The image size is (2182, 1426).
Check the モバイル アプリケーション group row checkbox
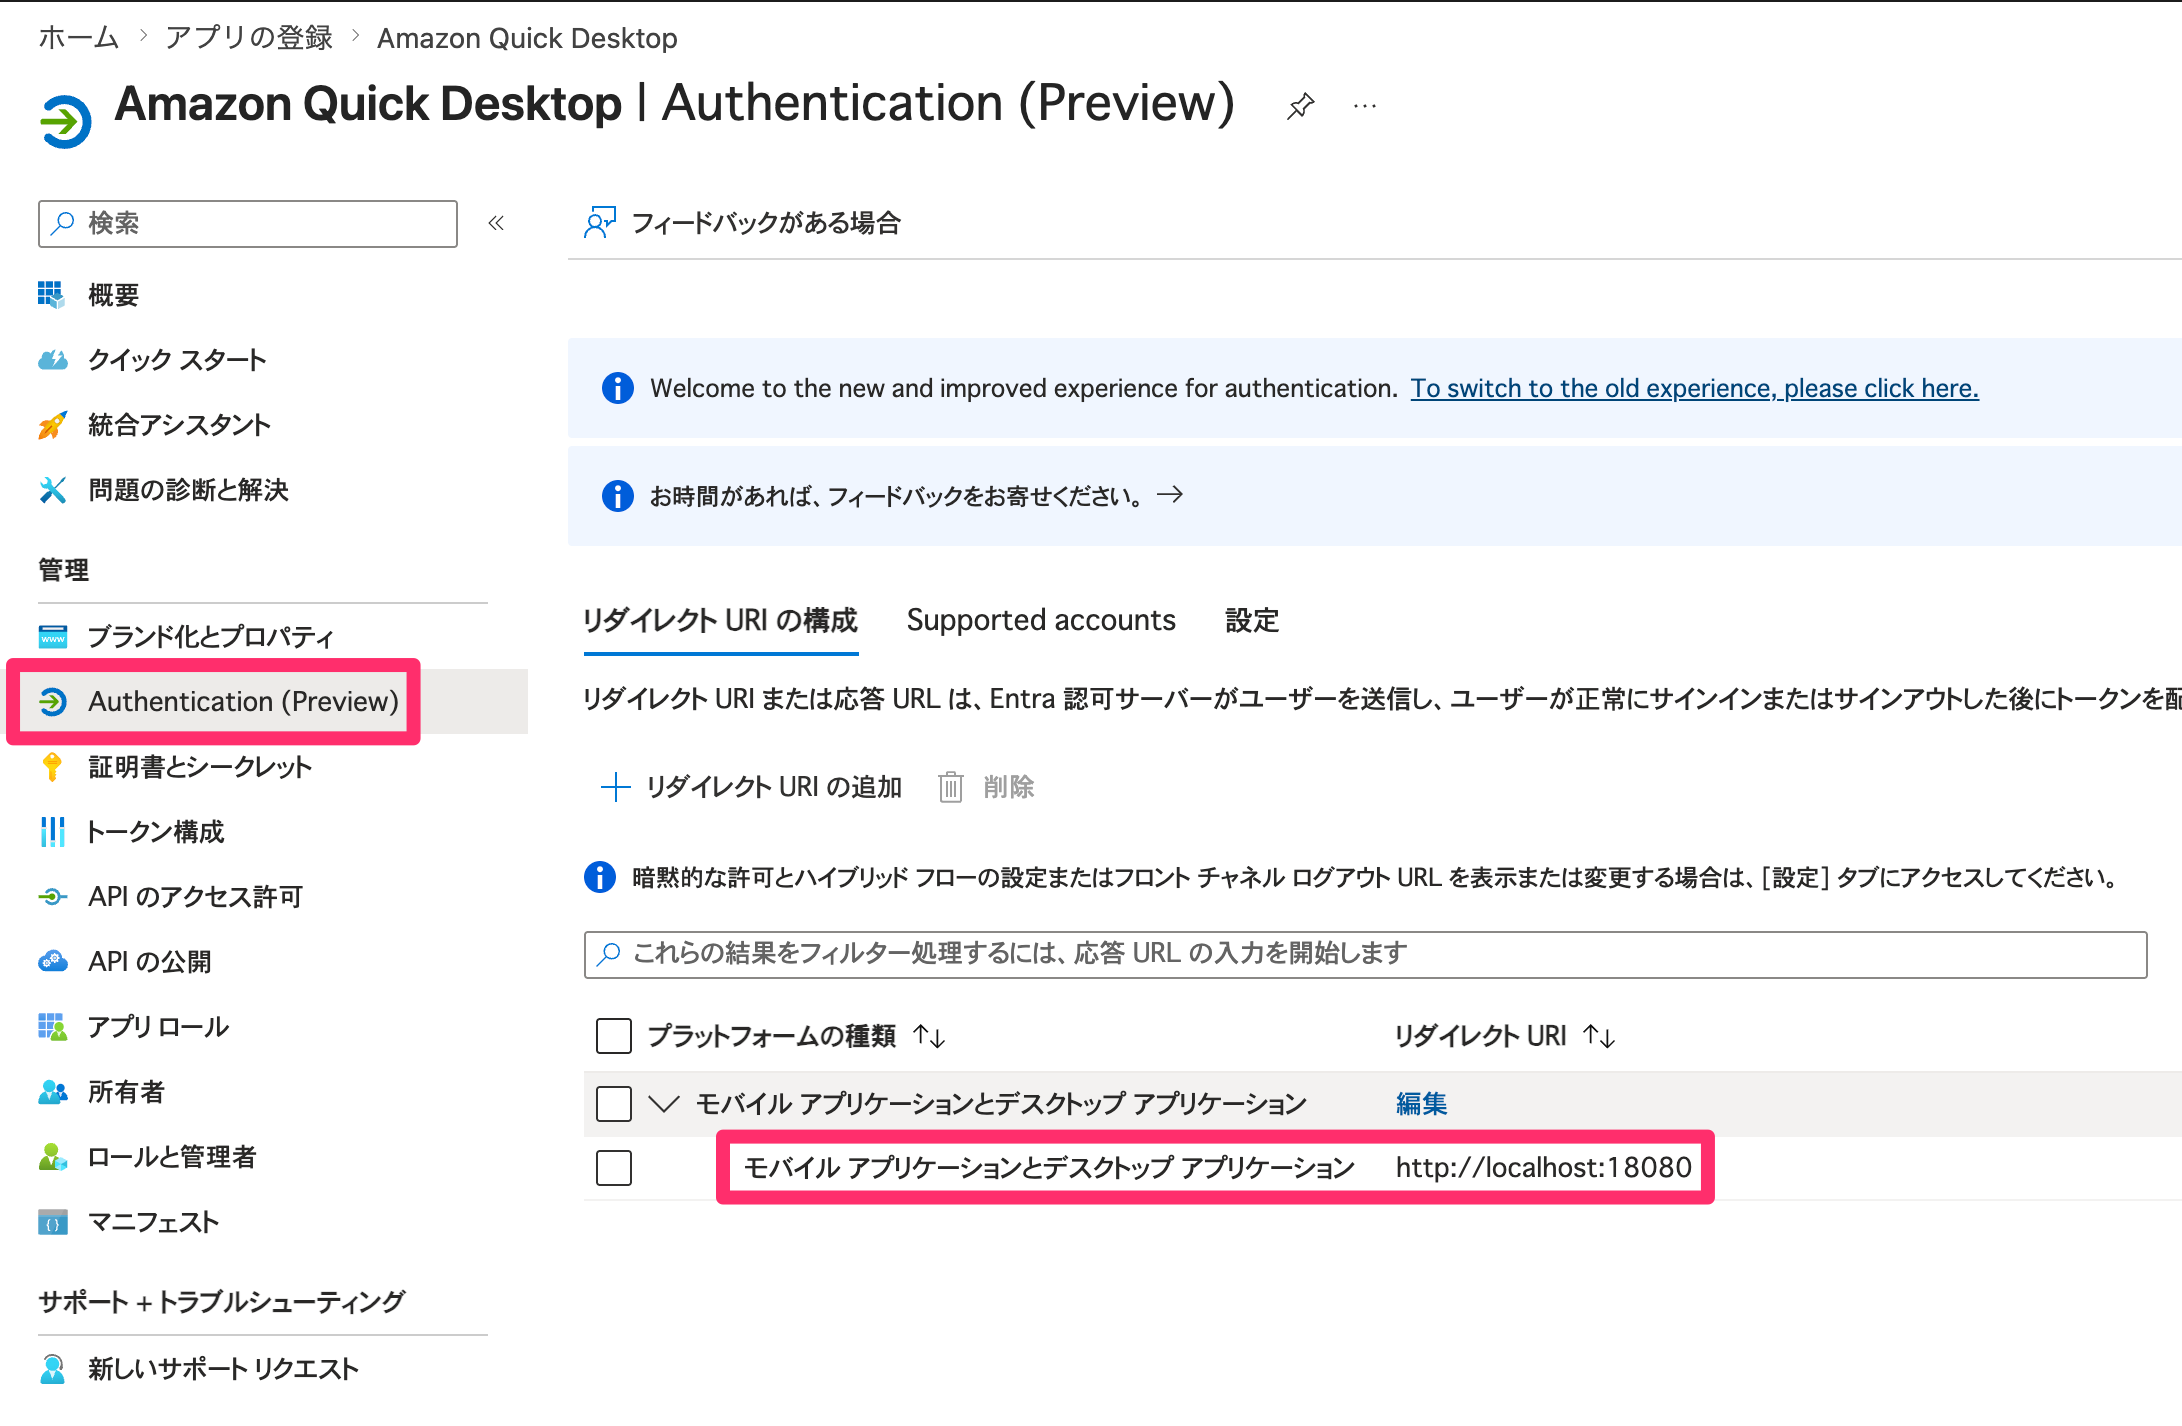pyautogui.click(x=613, y=1104)
